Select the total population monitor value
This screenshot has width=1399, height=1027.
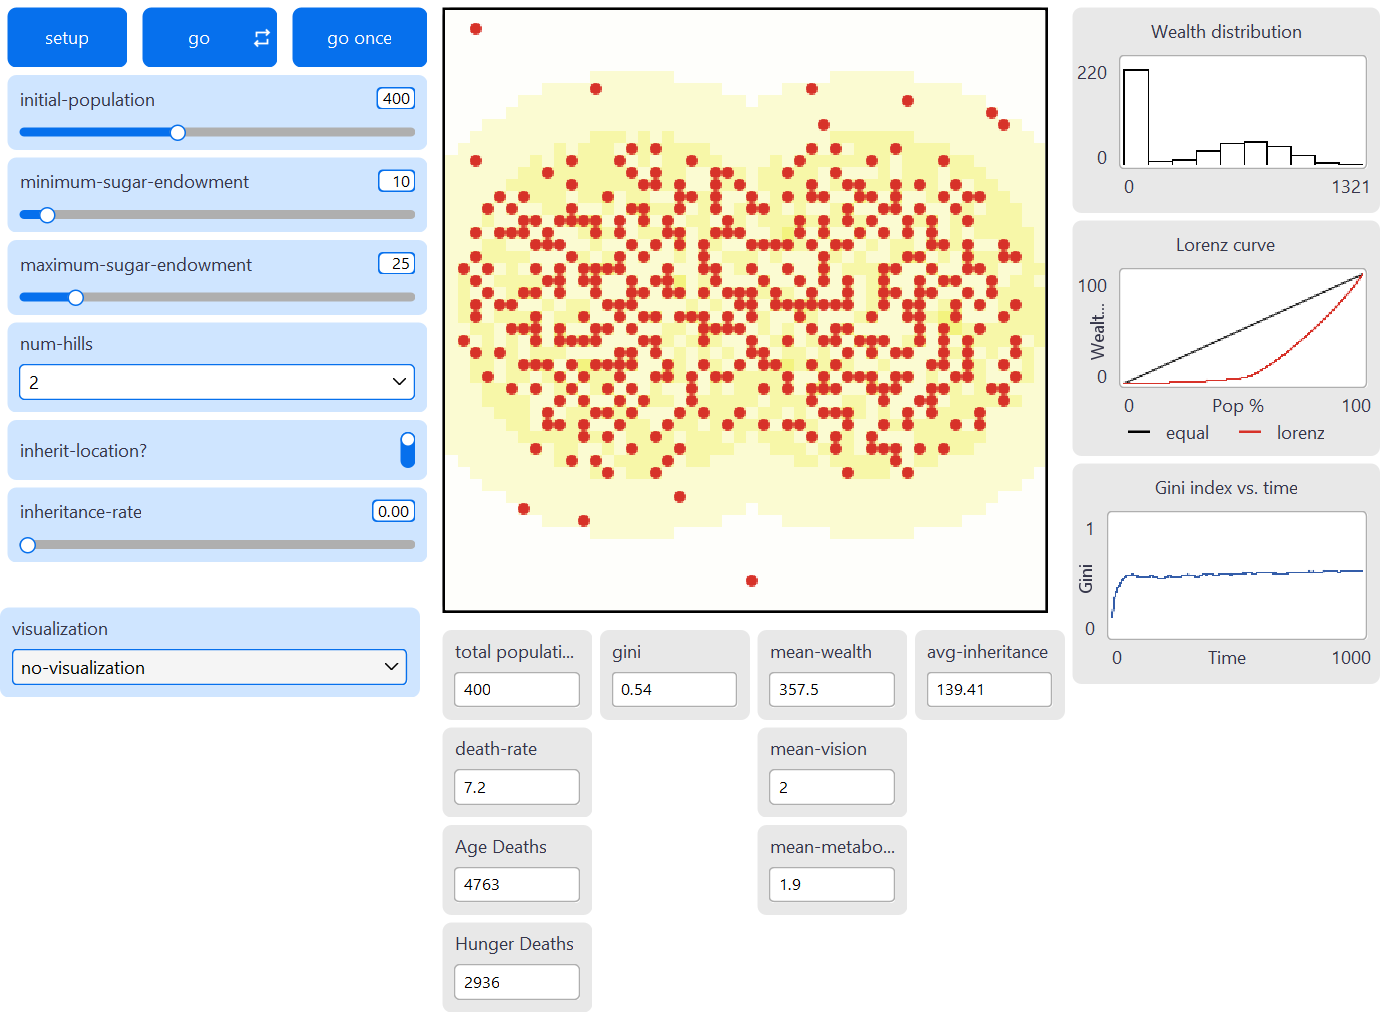tap(517, 689)
